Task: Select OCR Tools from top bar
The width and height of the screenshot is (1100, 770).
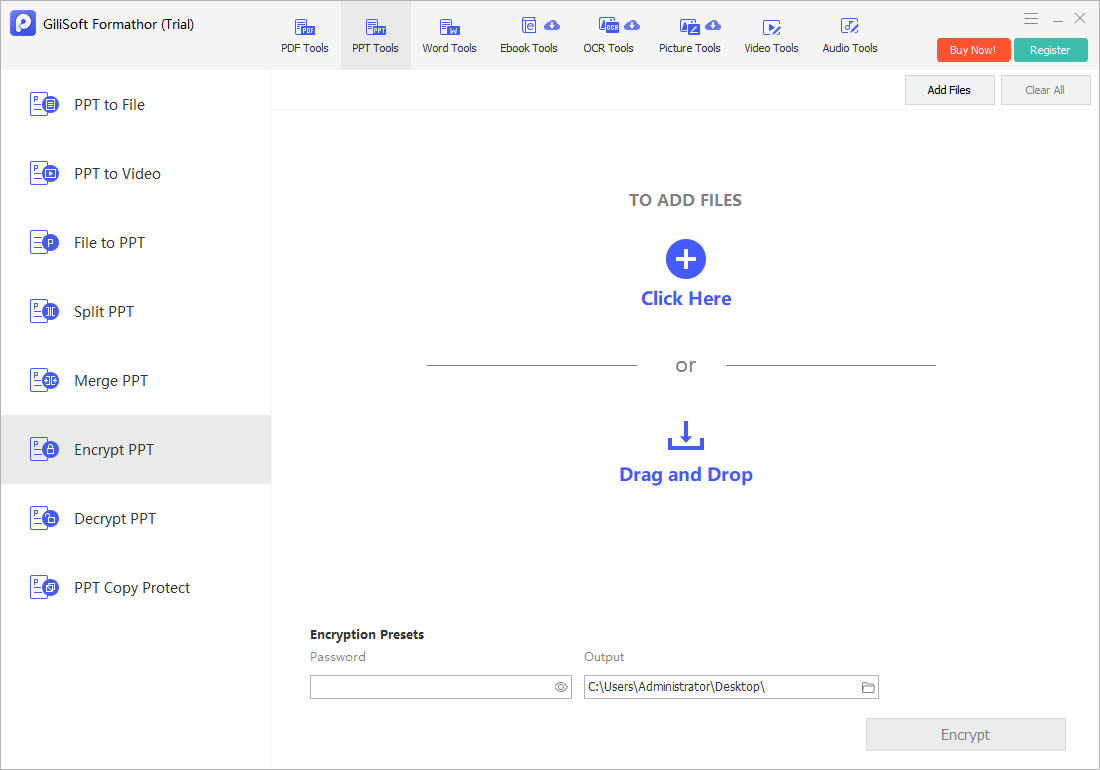Action: tap(608, 36)
